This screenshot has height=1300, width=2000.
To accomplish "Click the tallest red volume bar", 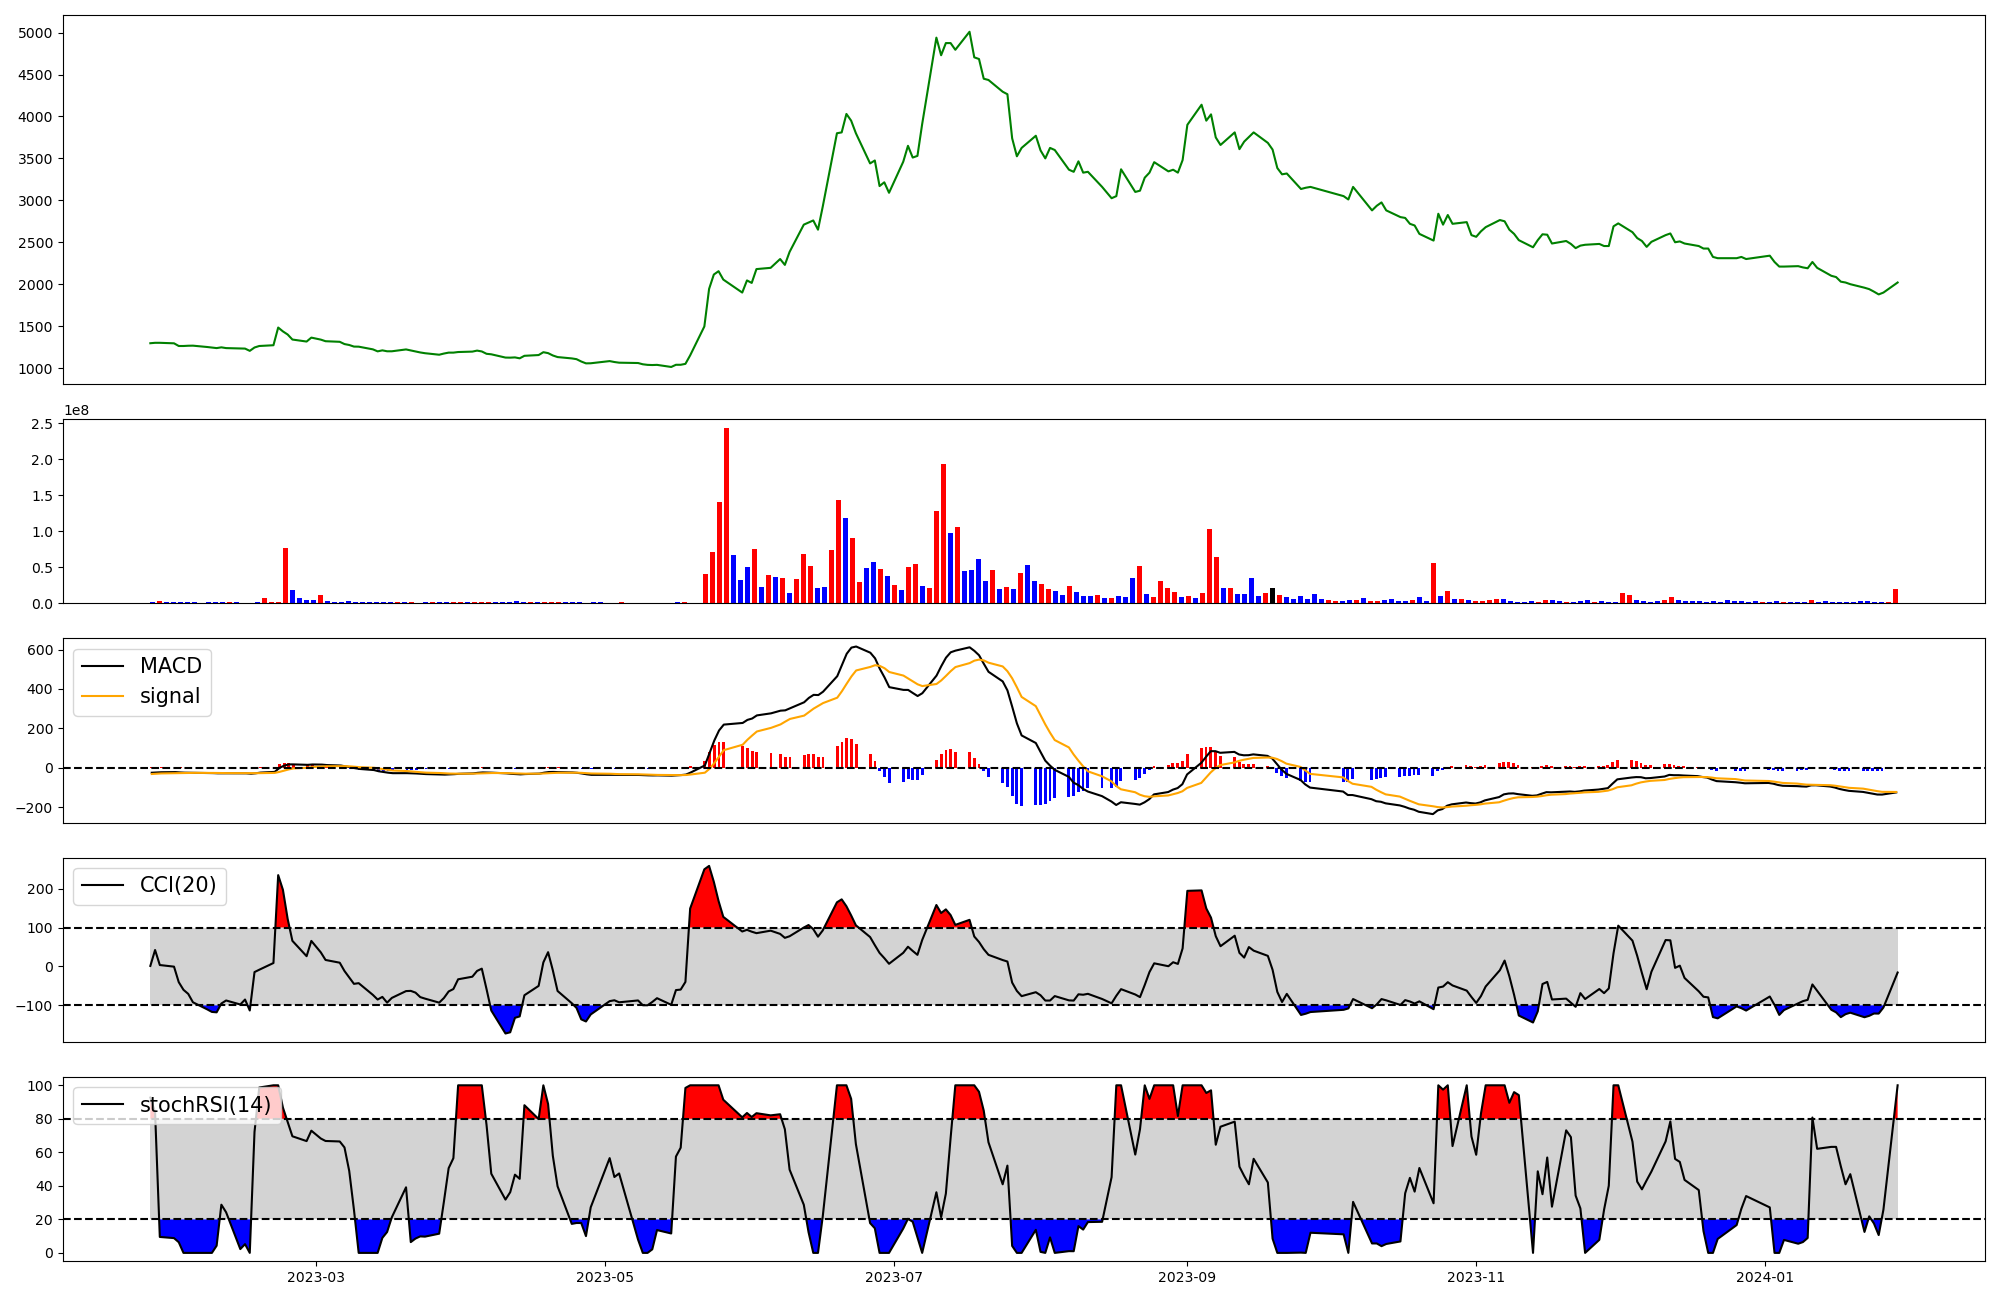I will (726, 515).
